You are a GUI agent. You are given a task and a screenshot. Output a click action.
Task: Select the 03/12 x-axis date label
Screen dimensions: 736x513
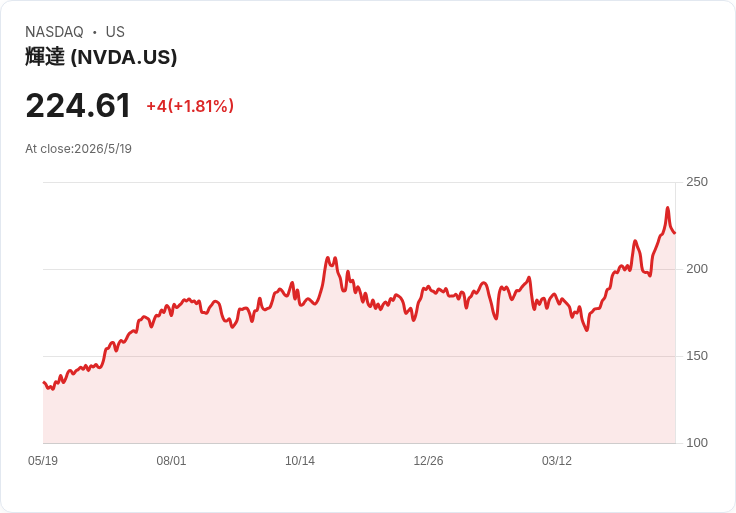pos(557,461)
